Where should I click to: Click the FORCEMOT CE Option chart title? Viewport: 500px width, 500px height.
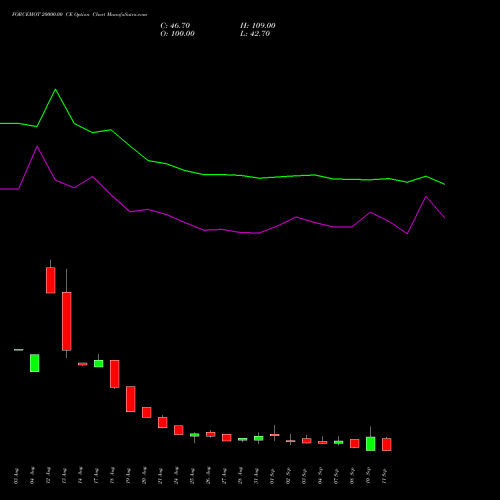point(79,15)
